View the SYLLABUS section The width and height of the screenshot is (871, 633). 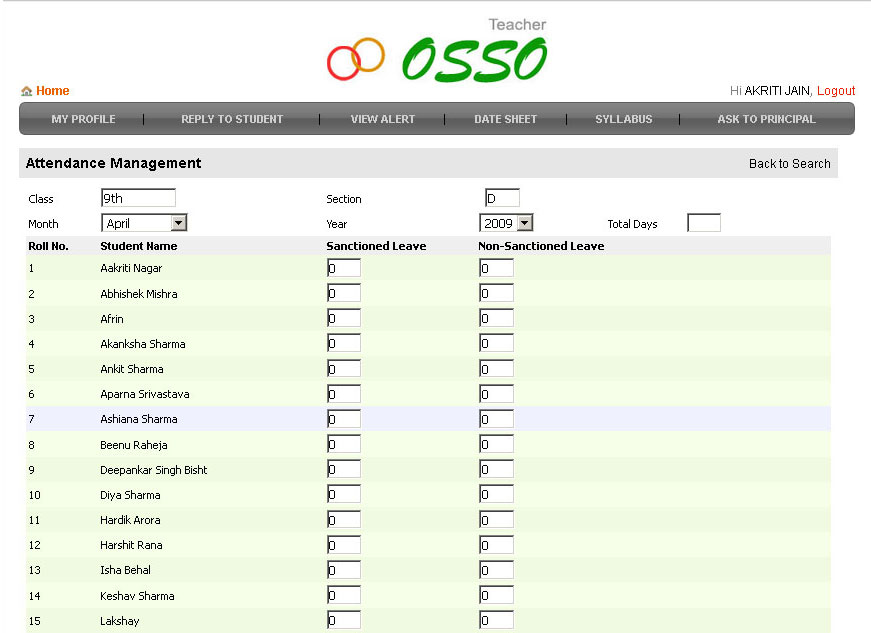(x=623, y=118)
